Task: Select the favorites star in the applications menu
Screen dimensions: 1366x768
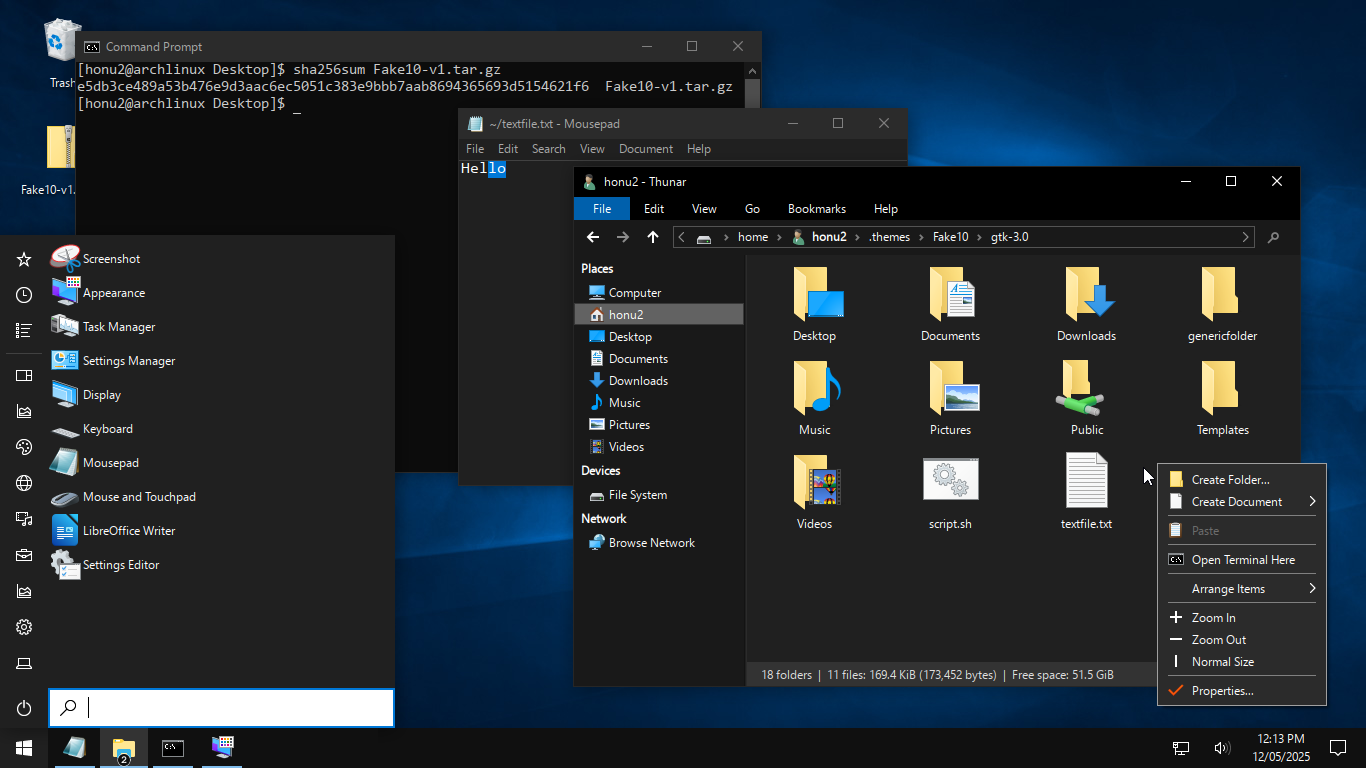Action: pyautogui.click(x=22, y=258)
